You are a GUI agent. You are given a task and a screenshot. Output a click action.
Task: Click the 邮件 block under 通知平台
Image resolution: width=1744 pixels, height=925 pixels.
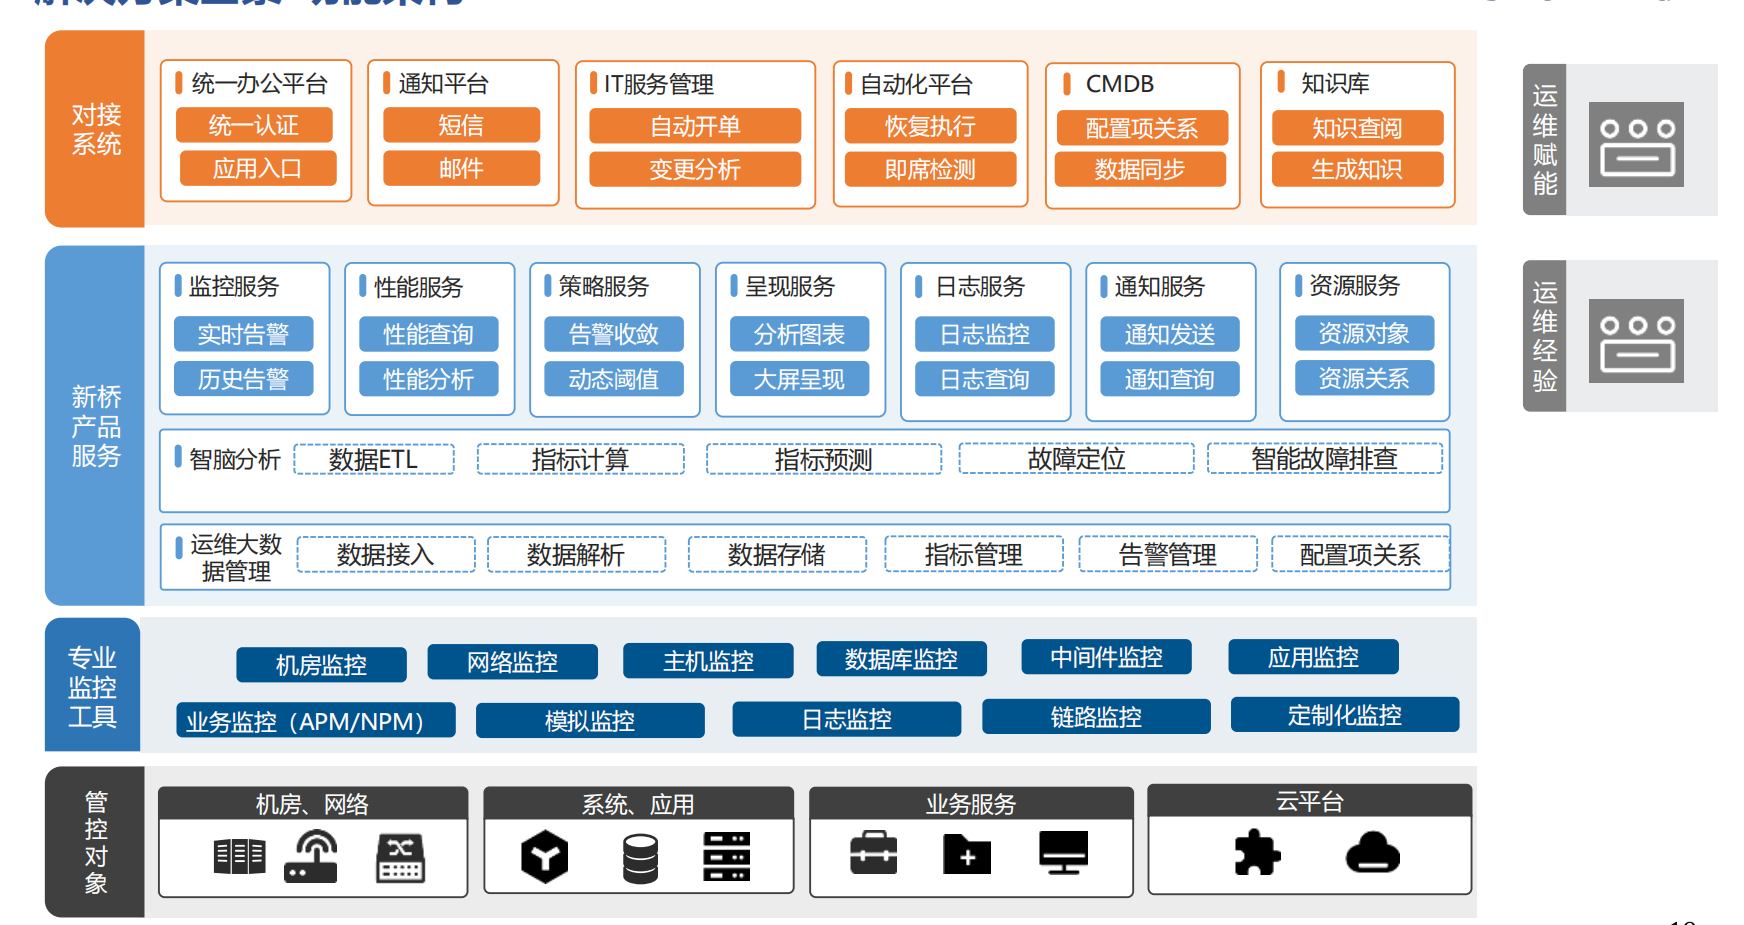(461, 169)
